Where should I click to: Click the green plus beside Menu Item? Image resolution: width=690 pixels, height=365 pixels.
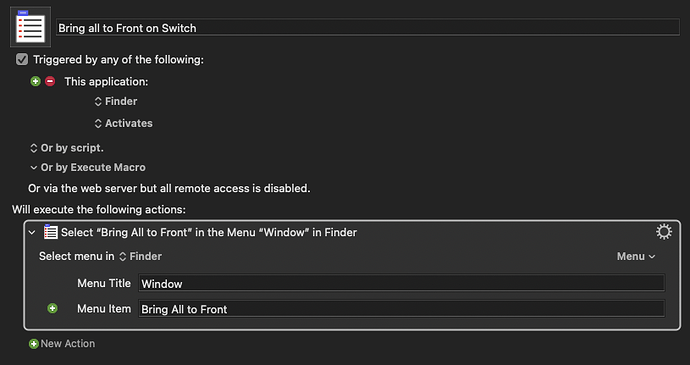(x=52, y=309)
